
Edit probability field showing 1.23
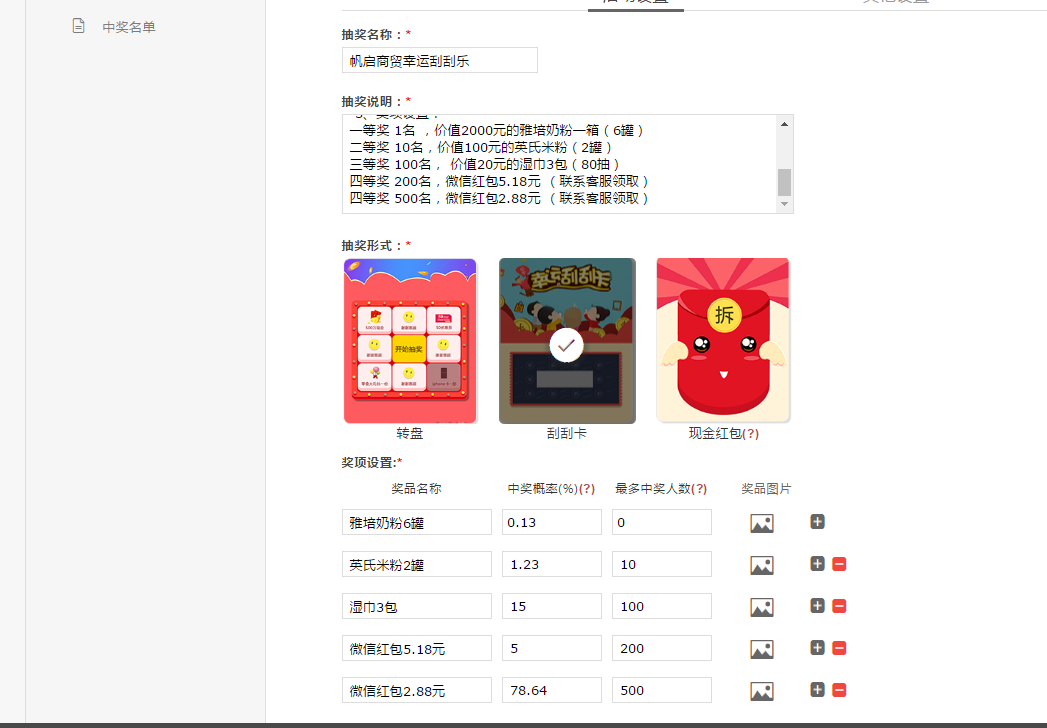coord(552,564)
